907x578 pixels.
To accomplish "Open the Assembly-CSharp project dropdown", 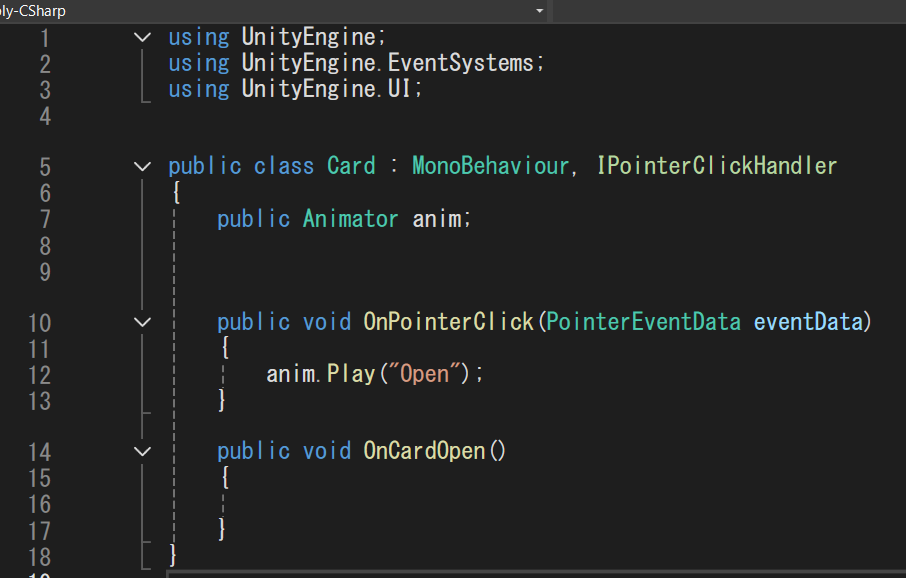I will coord(540,11).
